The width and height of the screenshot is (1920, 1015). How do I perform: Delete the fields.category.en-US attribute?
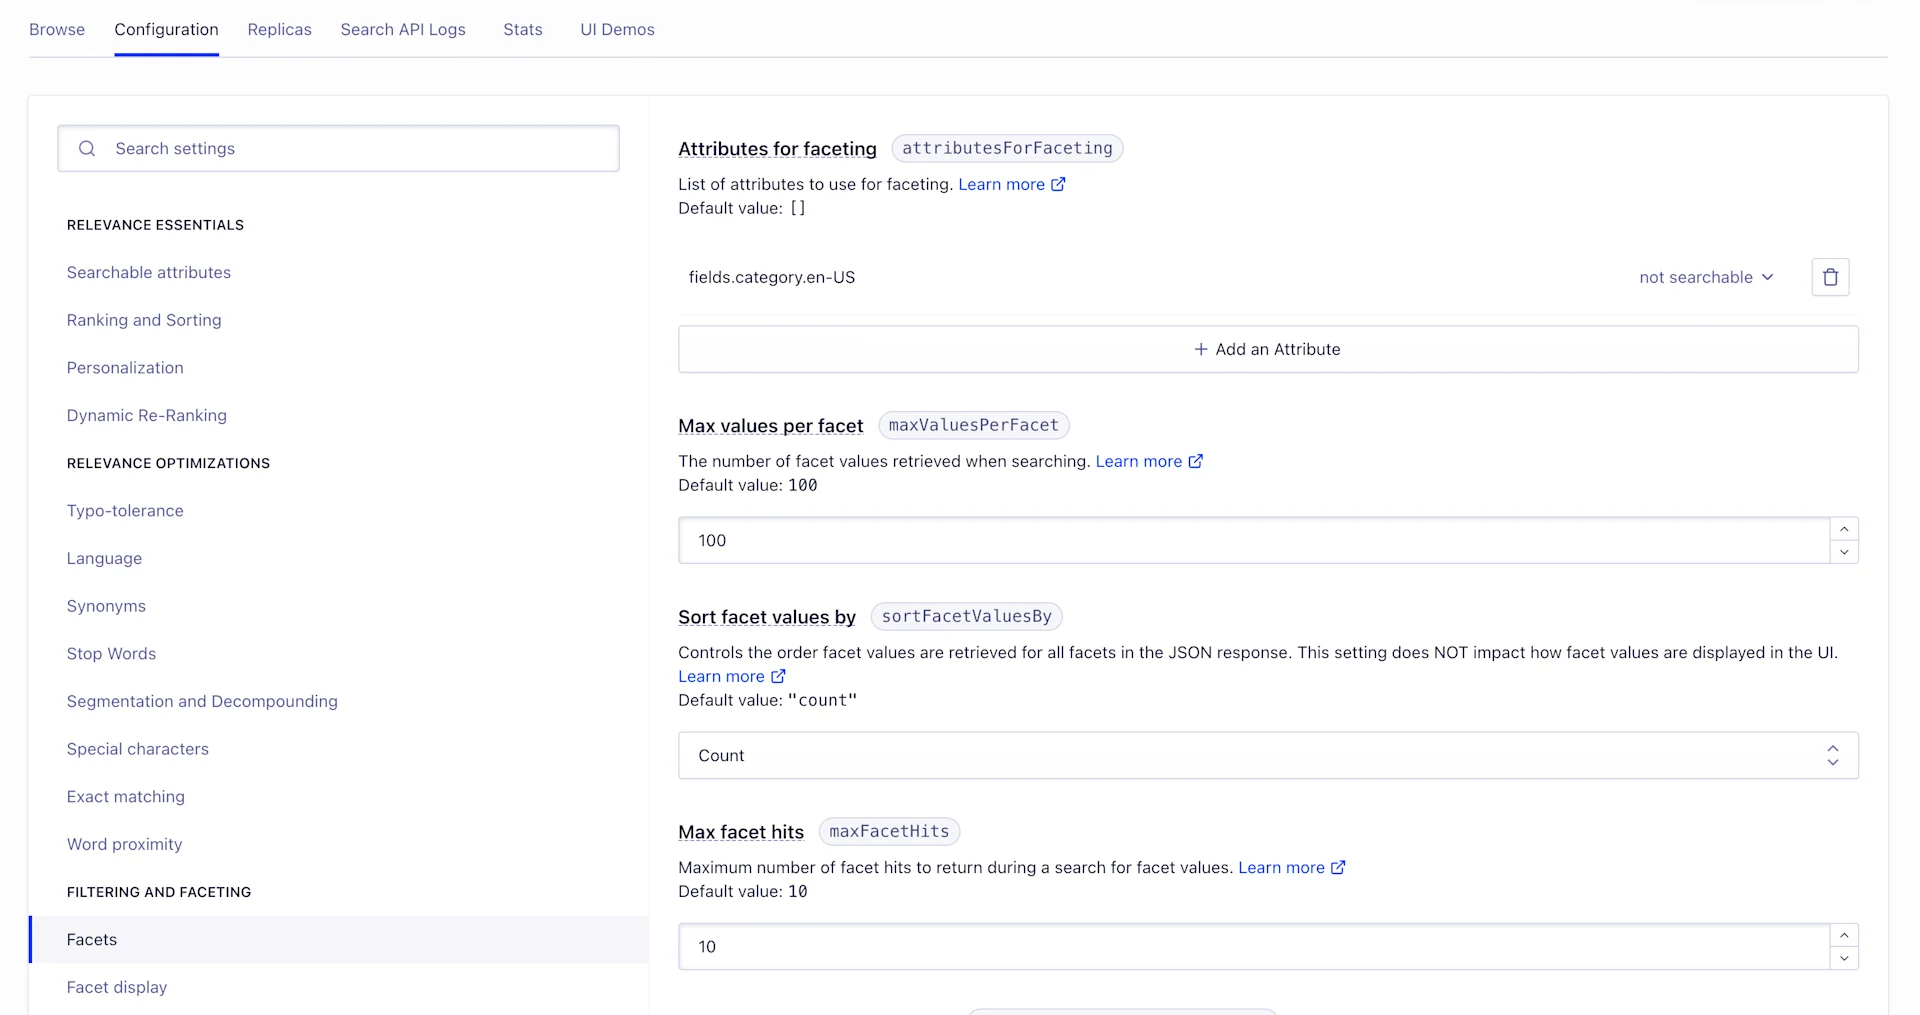point(1830,277)
